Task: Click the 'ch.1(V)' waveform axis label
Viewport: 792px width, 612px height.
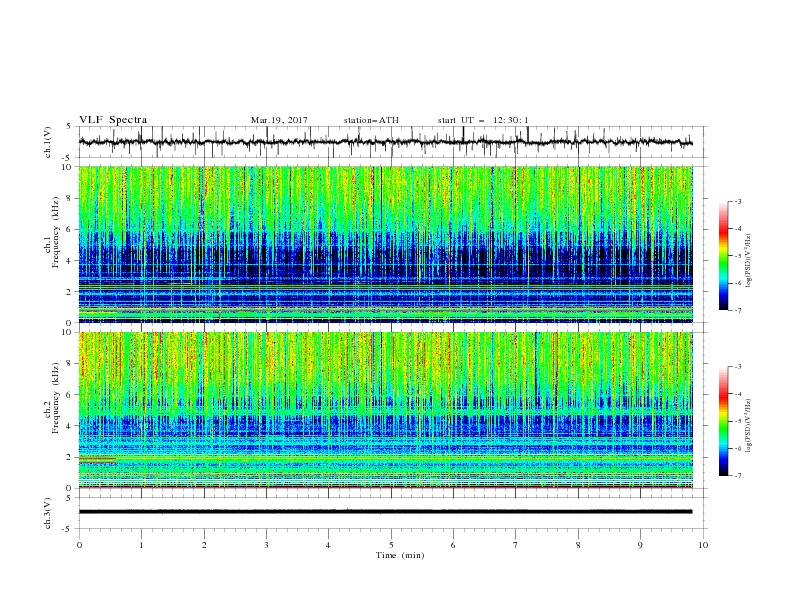Action: click(x=48, y=142)
